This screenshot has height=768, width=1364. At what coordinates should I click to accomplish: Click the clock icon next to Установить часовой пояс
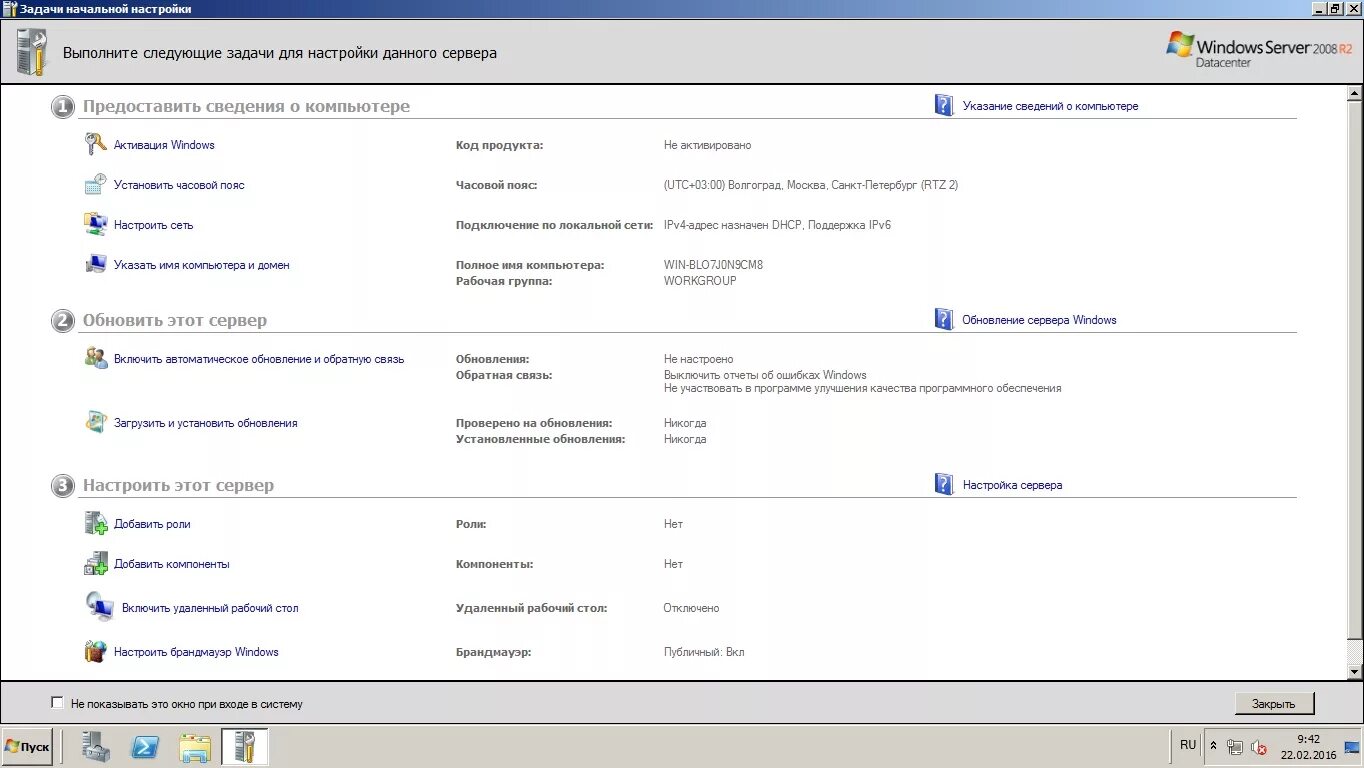pyautogui.click(x=95, y=184)
